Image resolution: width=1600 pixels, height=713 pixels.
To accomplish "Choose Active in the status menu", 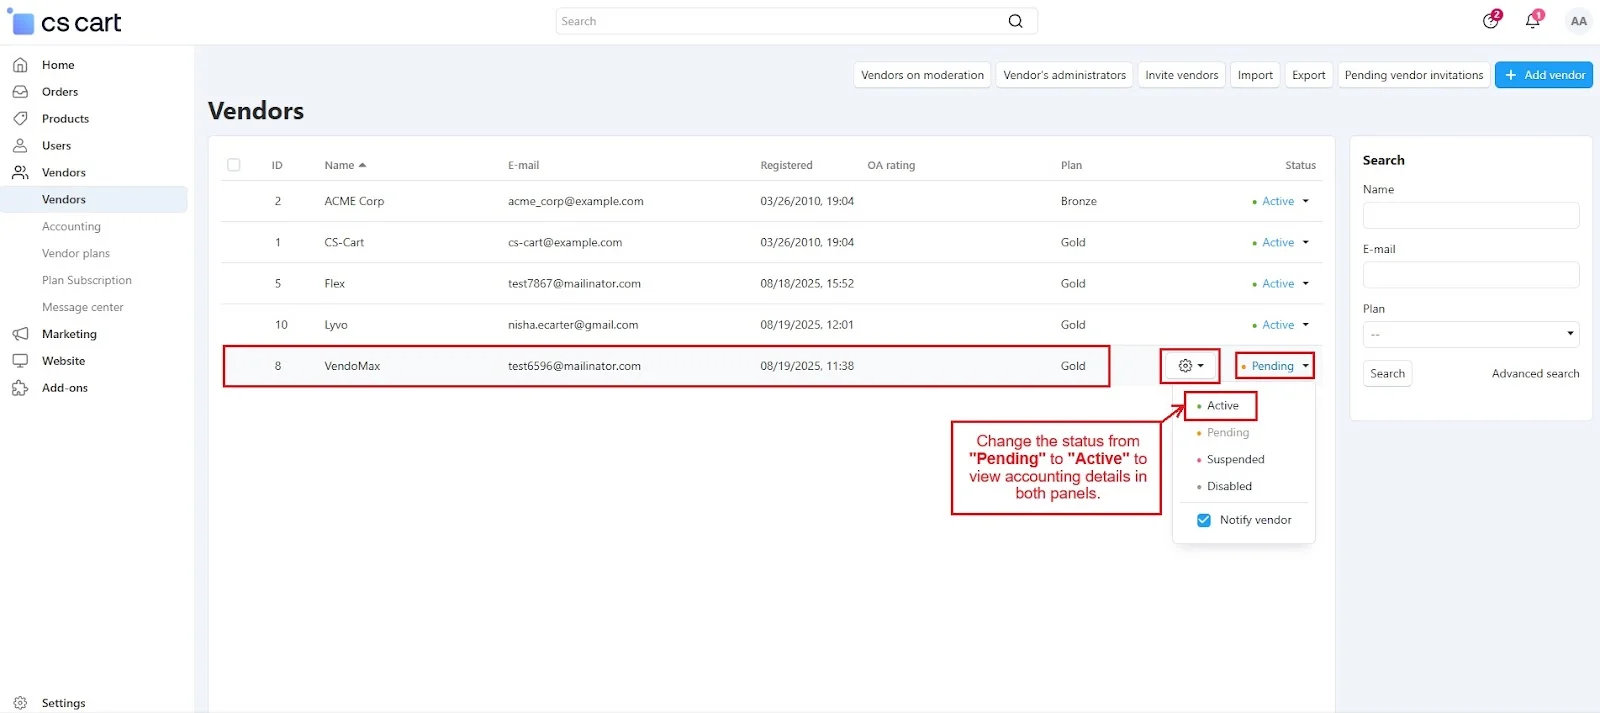I will (1222, 406).
